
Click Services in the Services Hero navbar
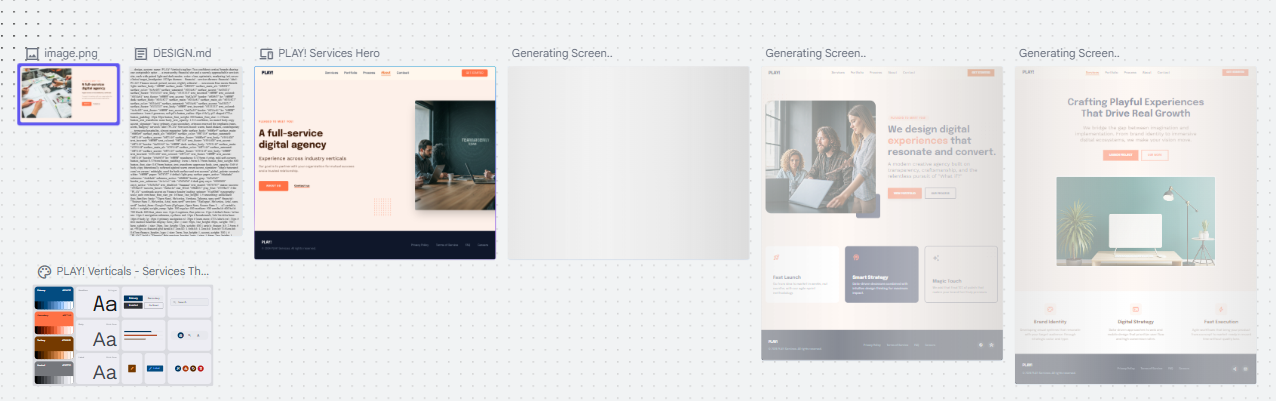(x=324, y=73)
